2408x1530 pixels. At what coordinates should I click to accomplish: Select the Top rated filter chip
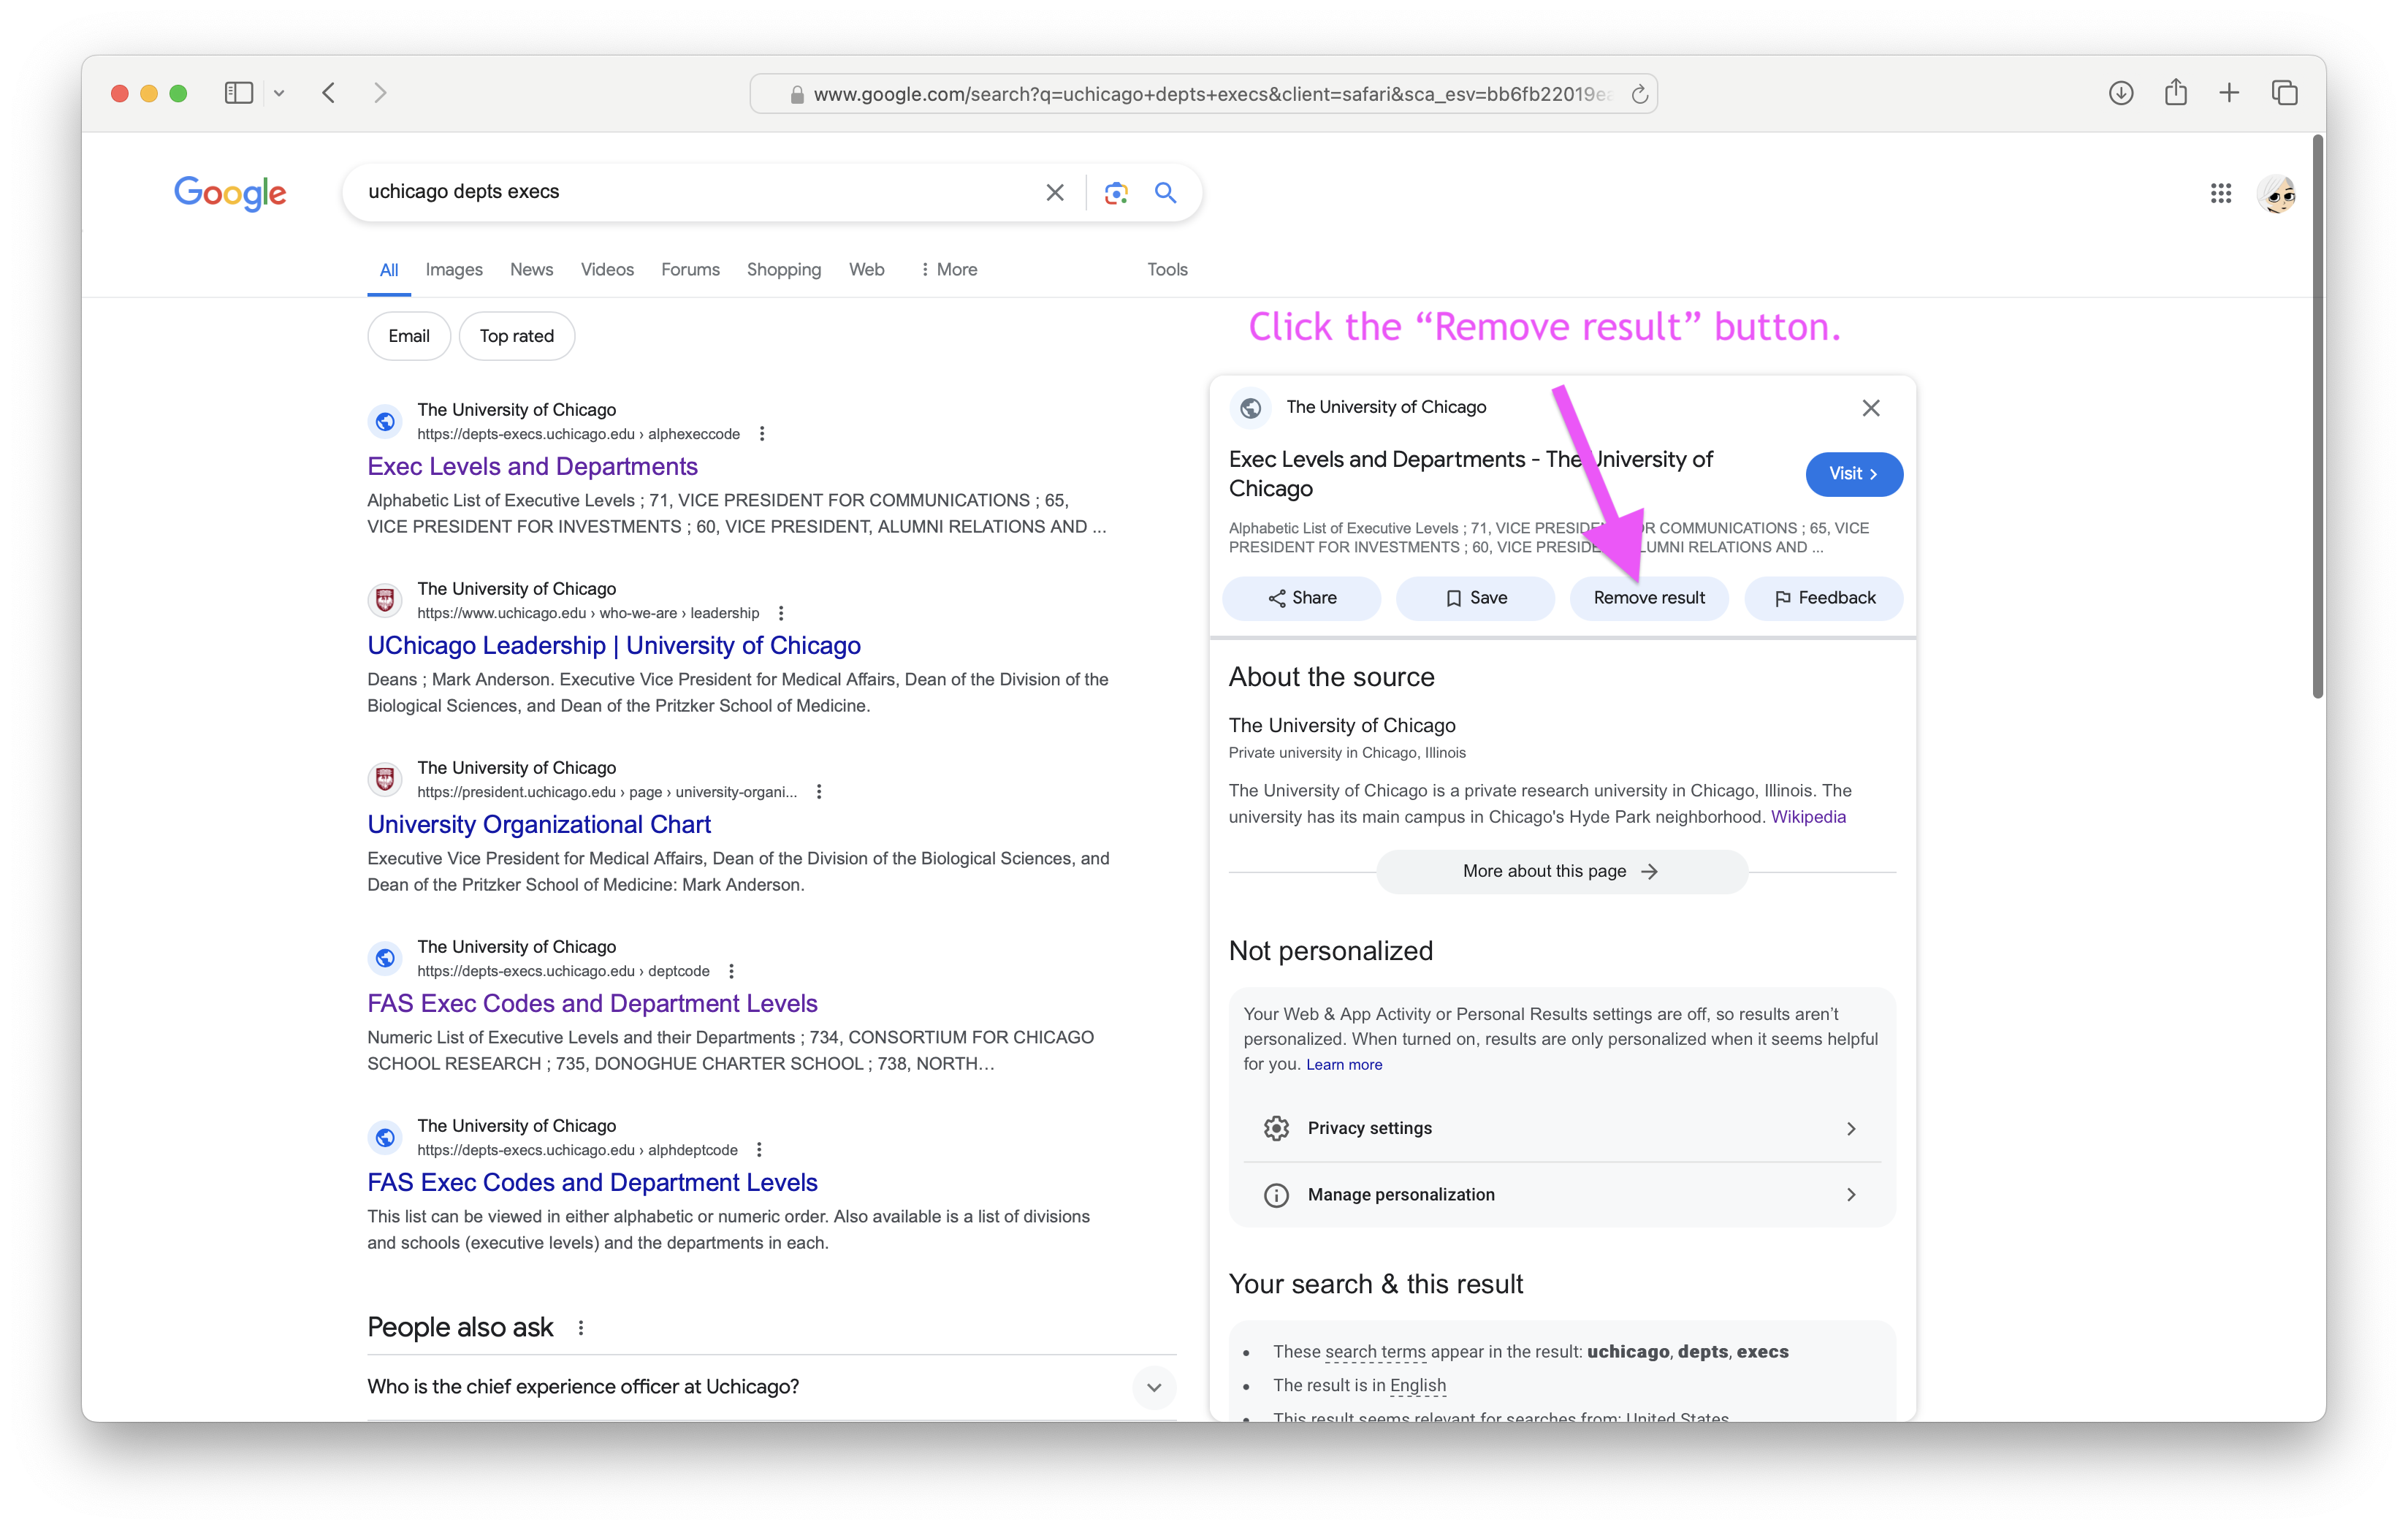tap(516, 336)
